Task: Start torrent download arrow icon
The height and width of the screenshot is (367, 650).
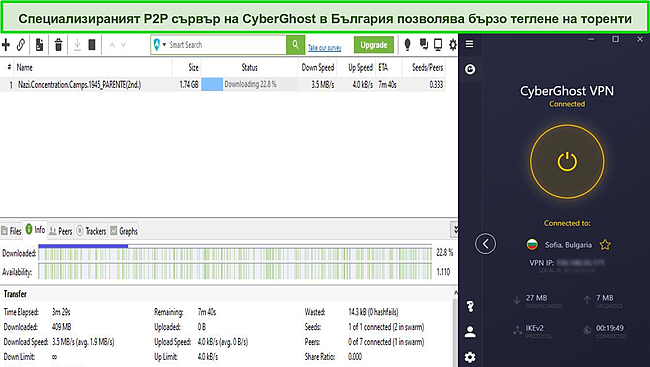Action: pos(77,44)
